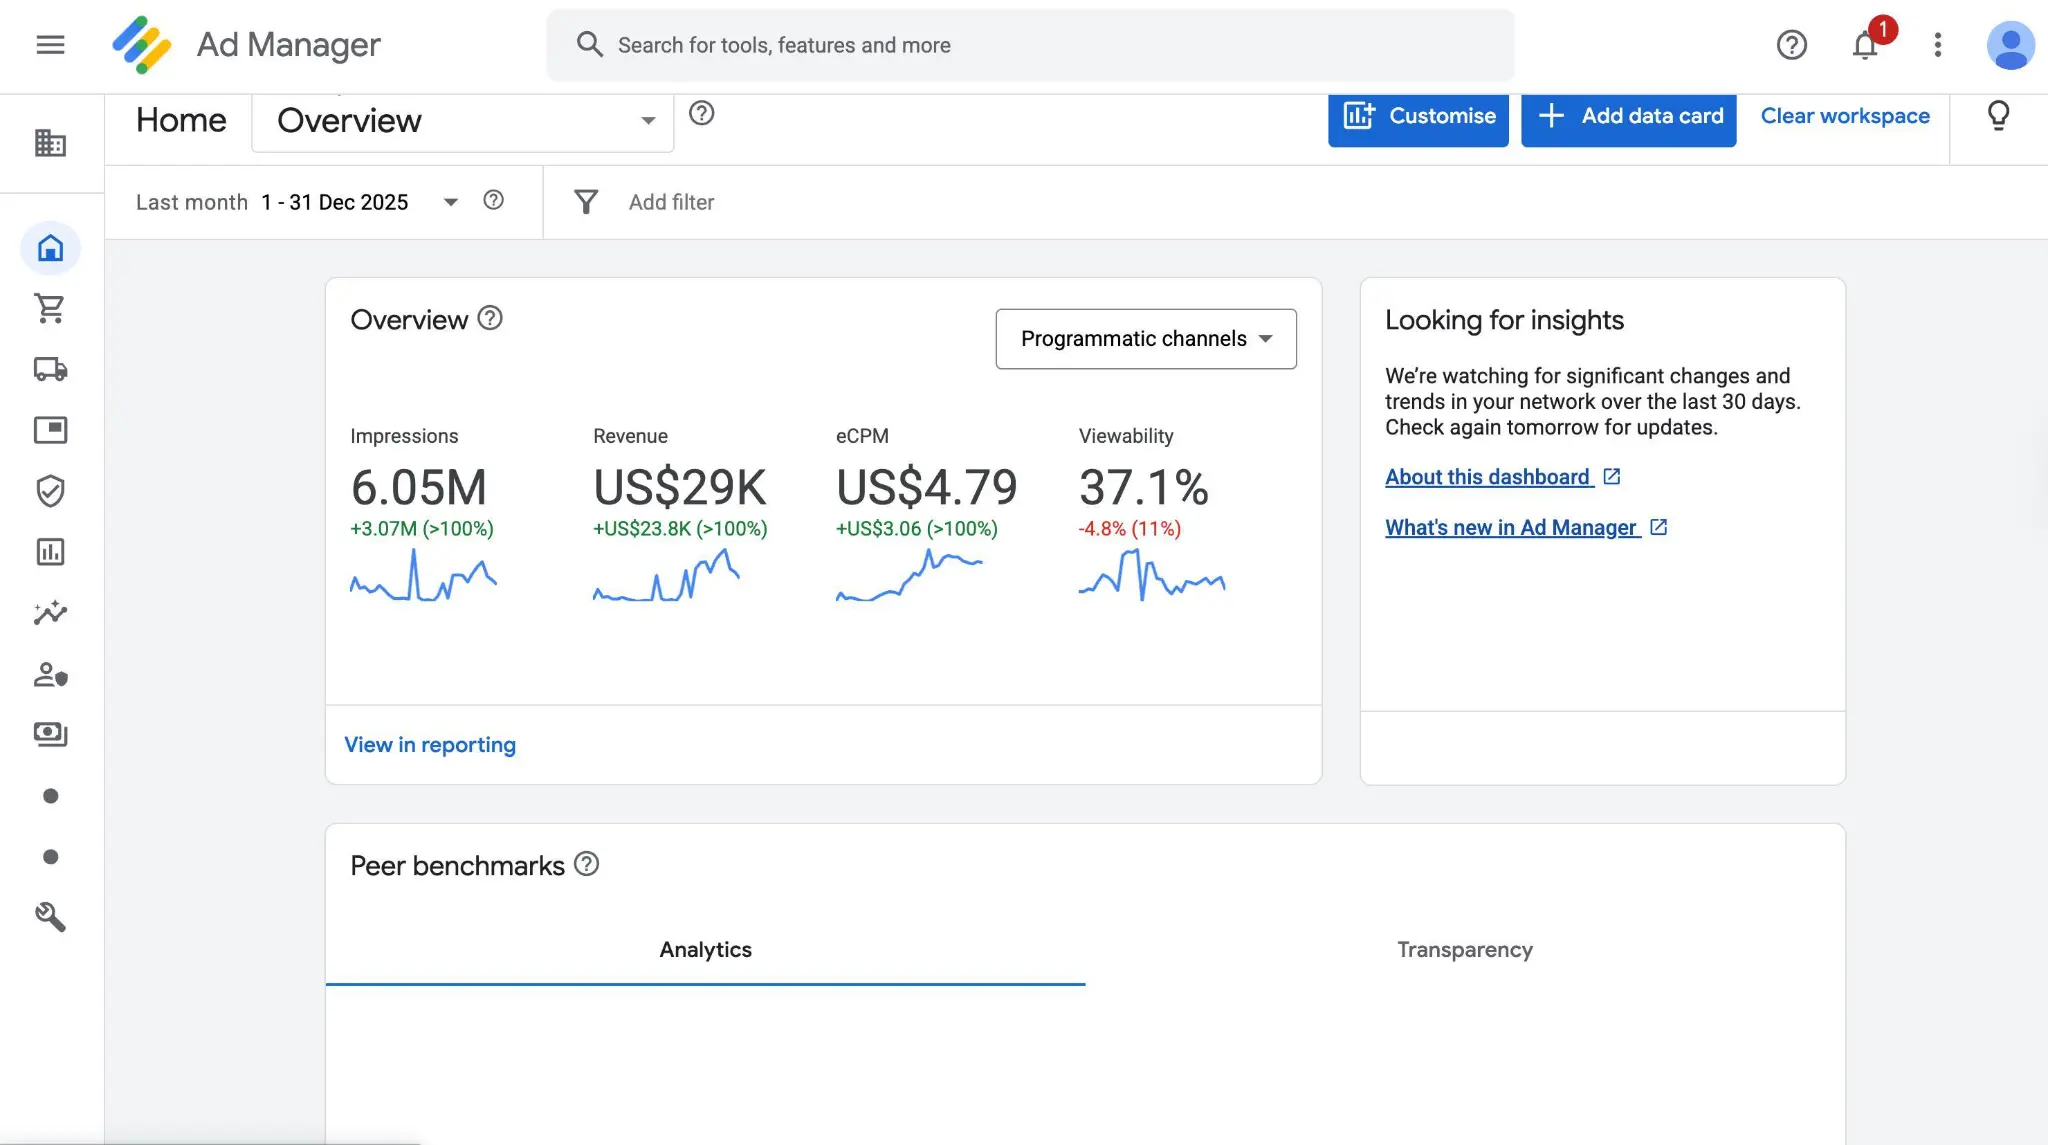The image size is (2048, 1145).
Task: Click View in reporting link
Action: [430, 744]
